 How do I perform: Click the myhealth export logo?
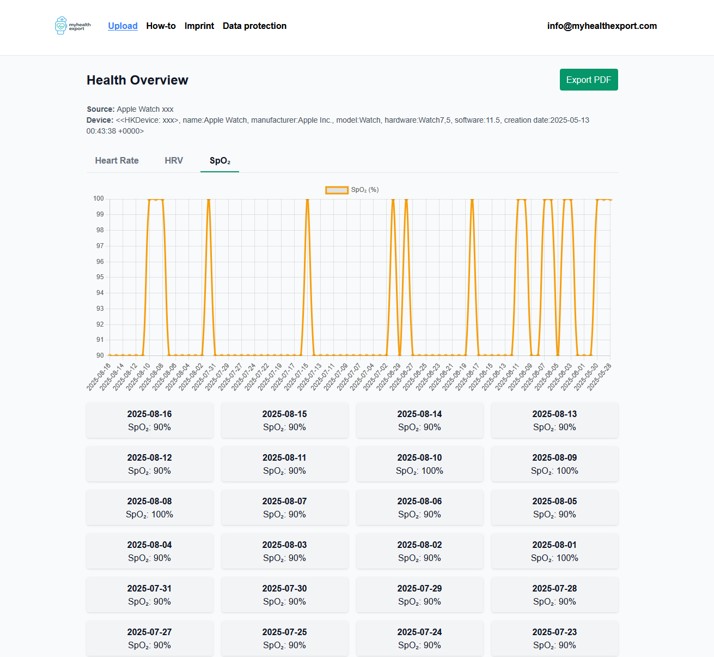click(x=72, y=26)
